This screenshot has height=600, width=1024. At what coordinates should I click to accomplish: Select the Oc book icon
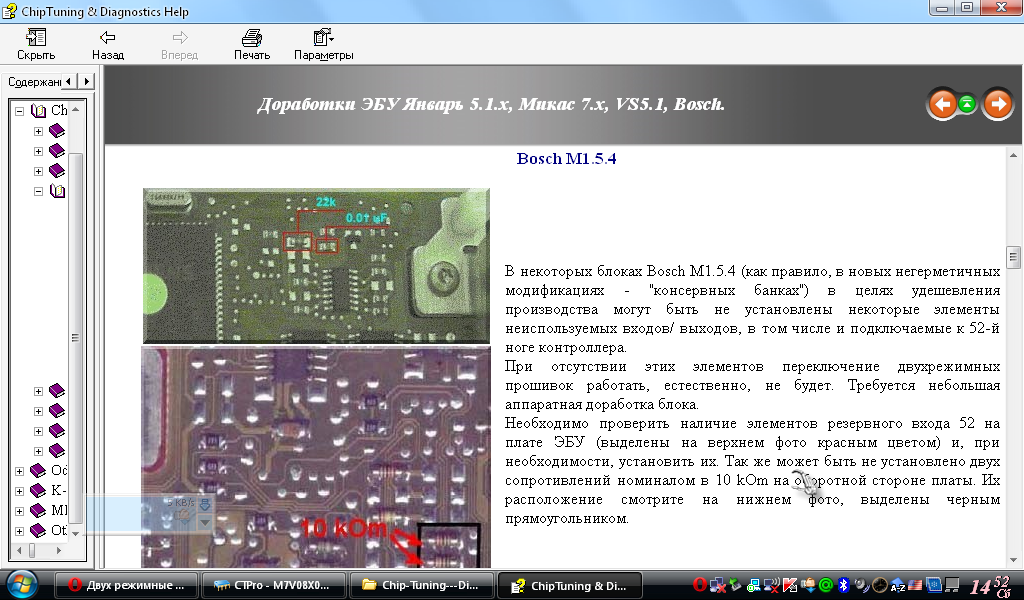tap(39, 470)
